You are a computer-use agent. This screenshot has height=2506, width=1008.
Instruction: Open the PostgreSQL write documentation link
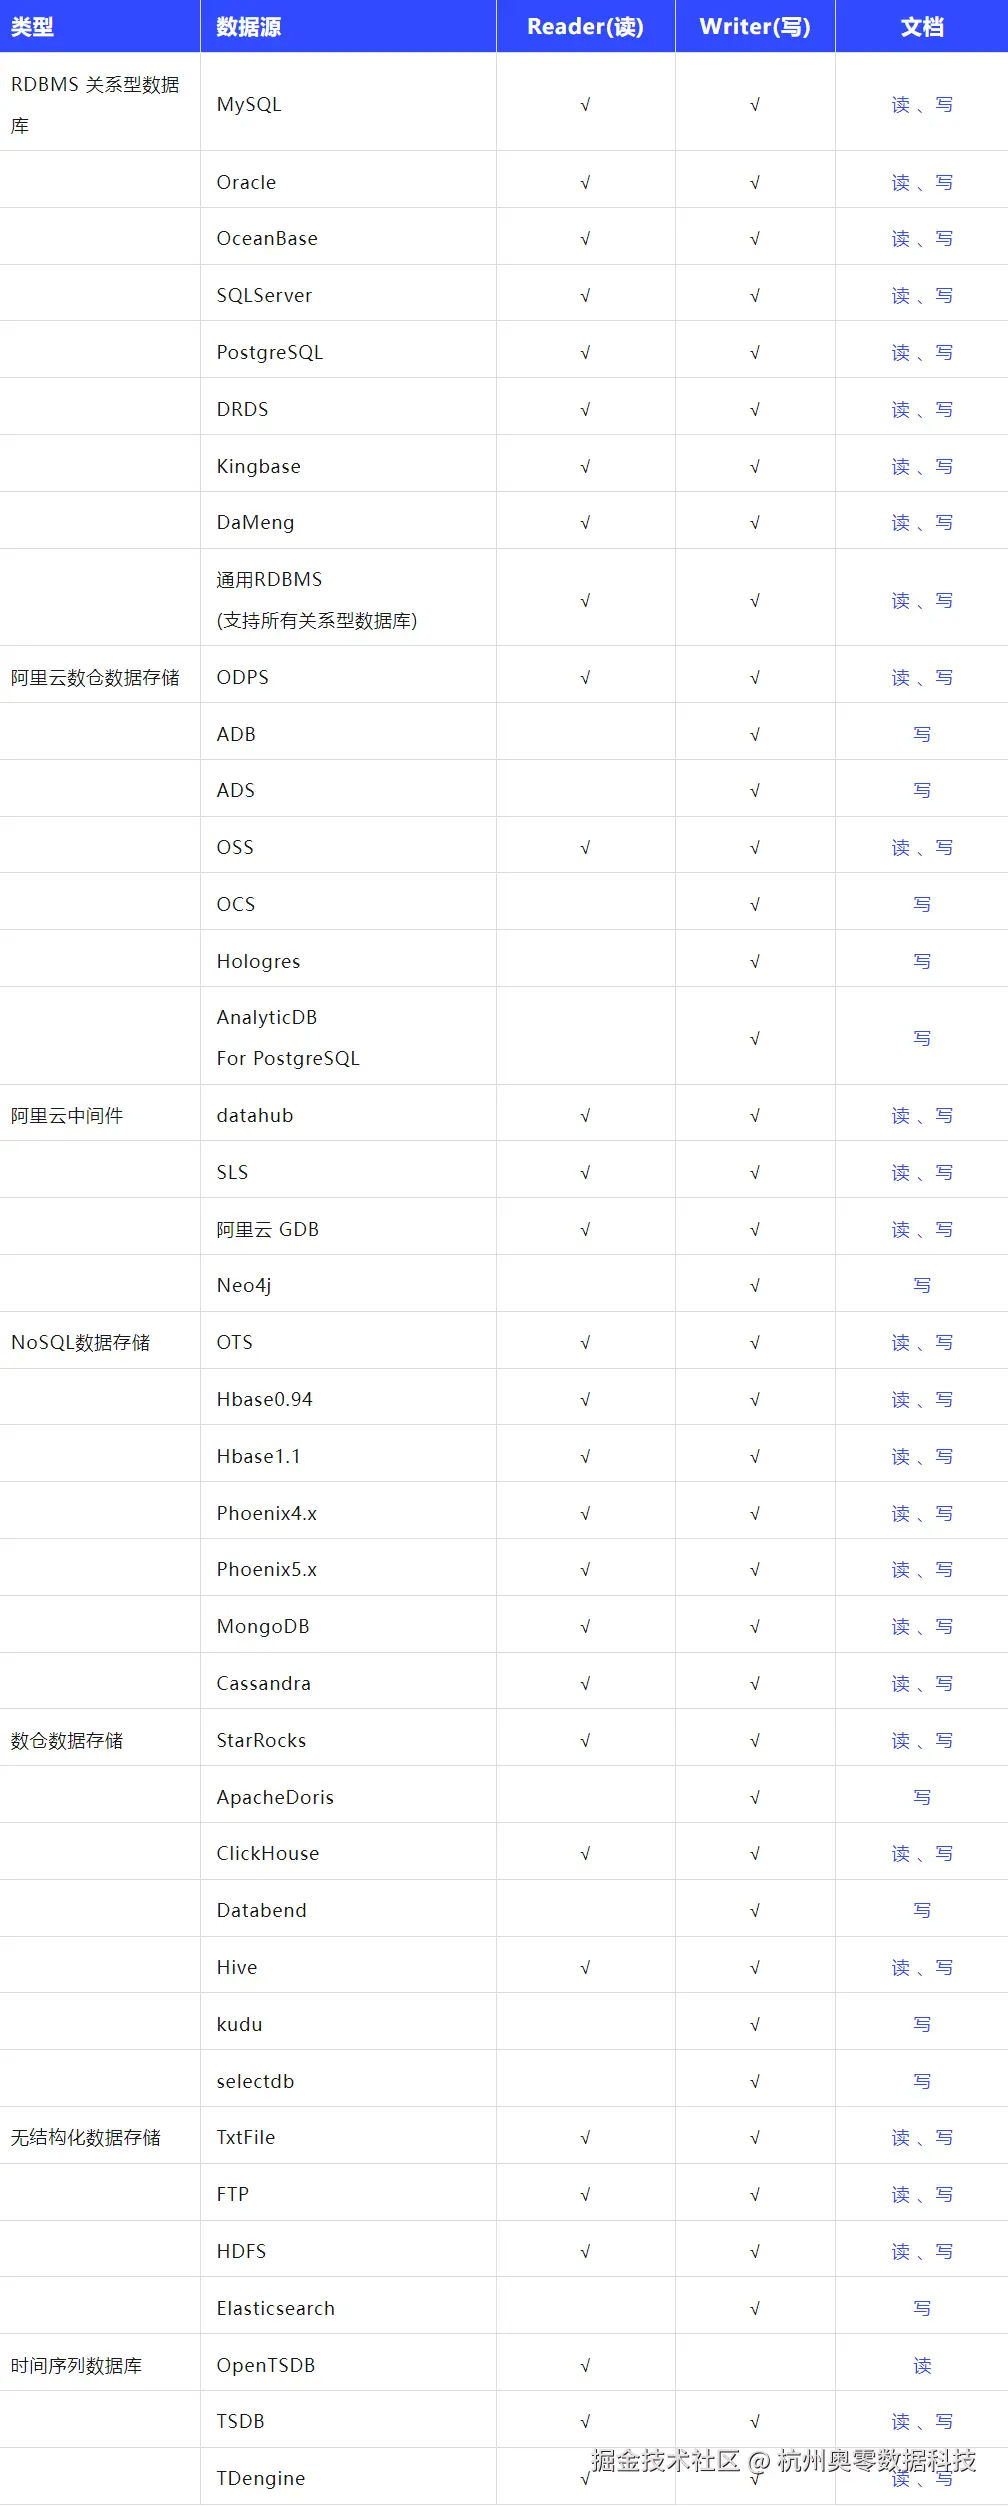point(944,353)
